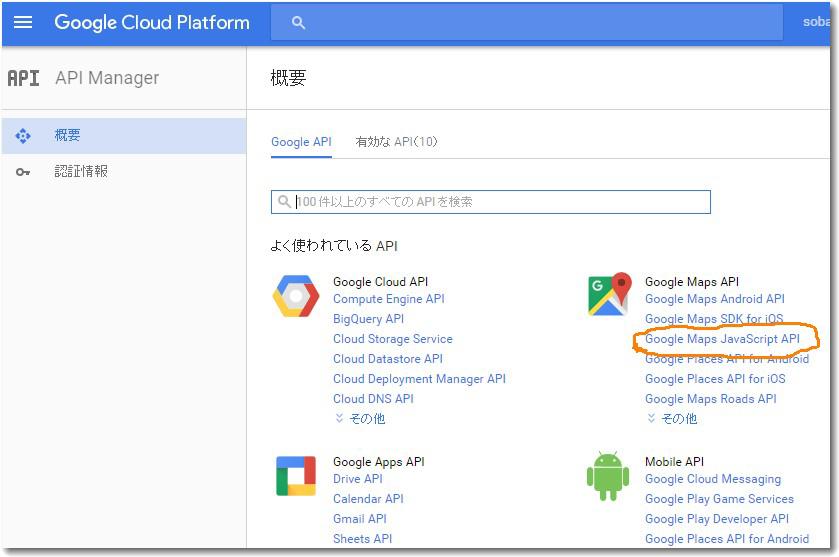This screenshot has height=557, width=839.
Task: Open Google Places API for iOS link
Action: coord(715,379)
